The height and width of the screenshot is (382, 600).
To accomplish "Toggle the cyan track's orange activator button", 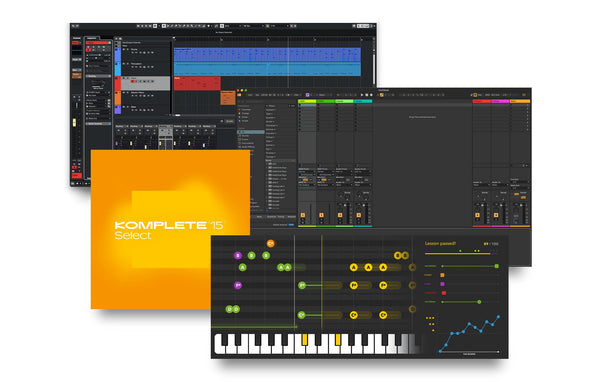I will pos(359,215).
